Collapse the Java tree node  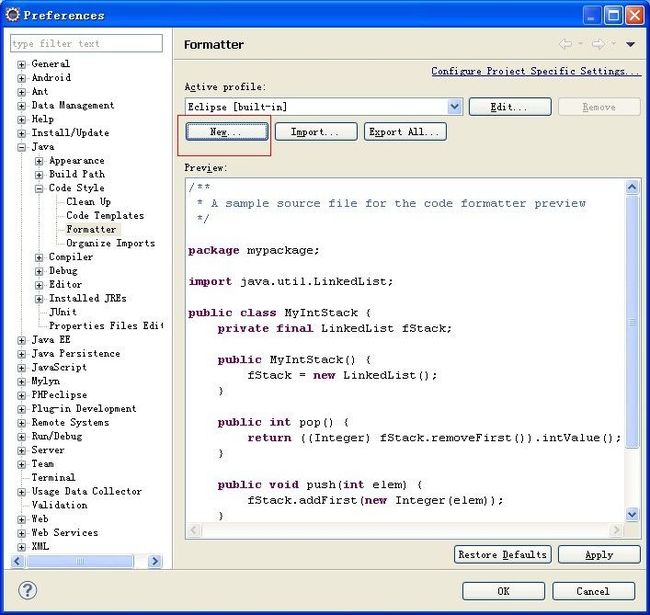click(x=22, y=147)
